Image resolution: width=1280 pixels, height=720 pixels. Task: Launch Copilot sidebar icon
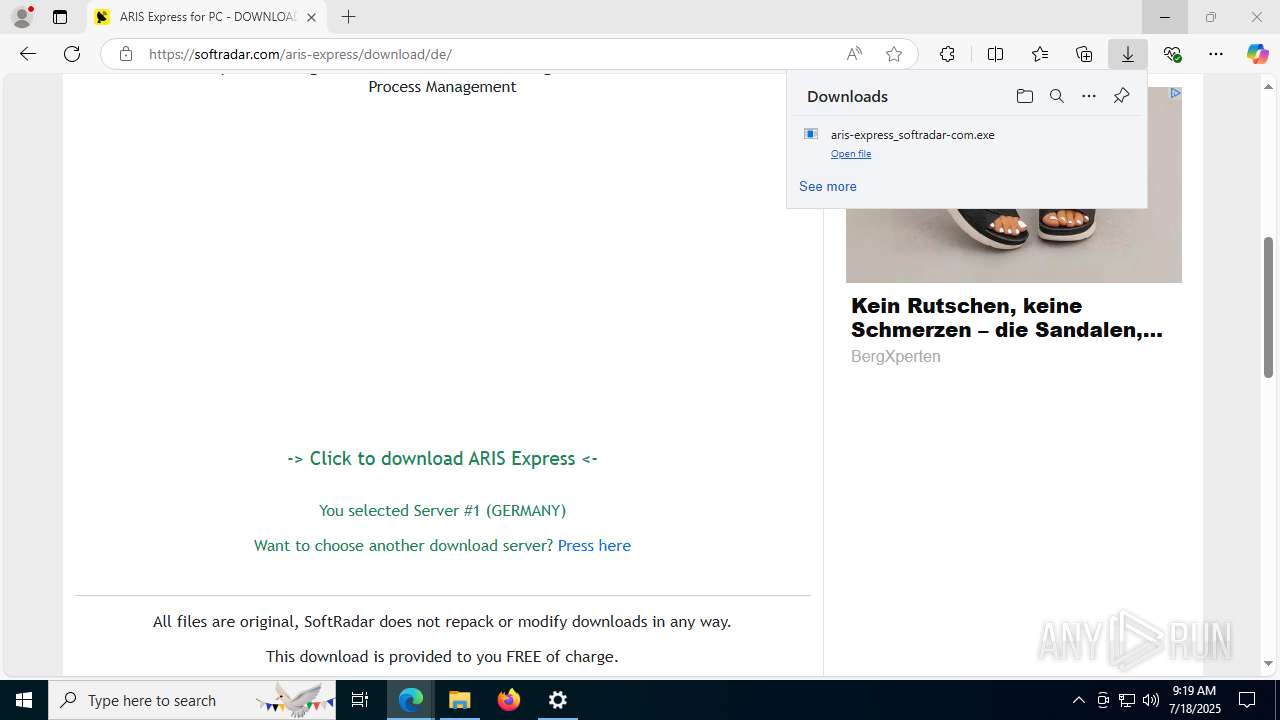[1258, 54]
